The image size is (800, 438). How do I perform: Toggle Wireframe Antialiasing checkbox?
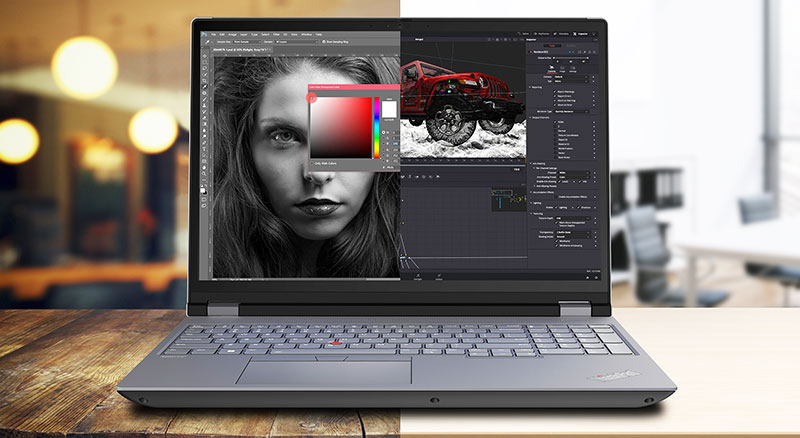pyautogui.click(x=557, y=246)
